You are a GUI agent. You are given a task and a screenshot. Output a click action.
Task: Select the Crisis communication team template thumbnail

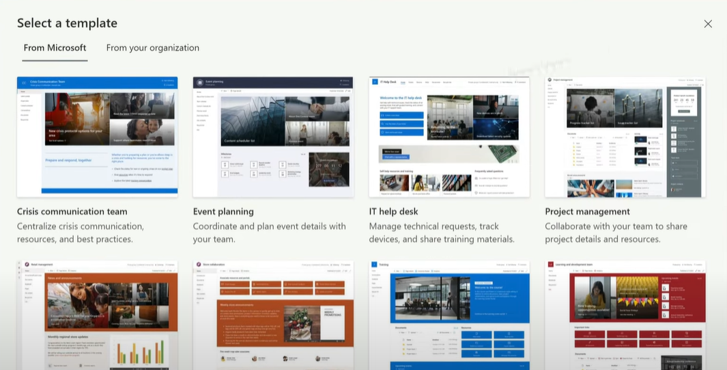[97, 137]
